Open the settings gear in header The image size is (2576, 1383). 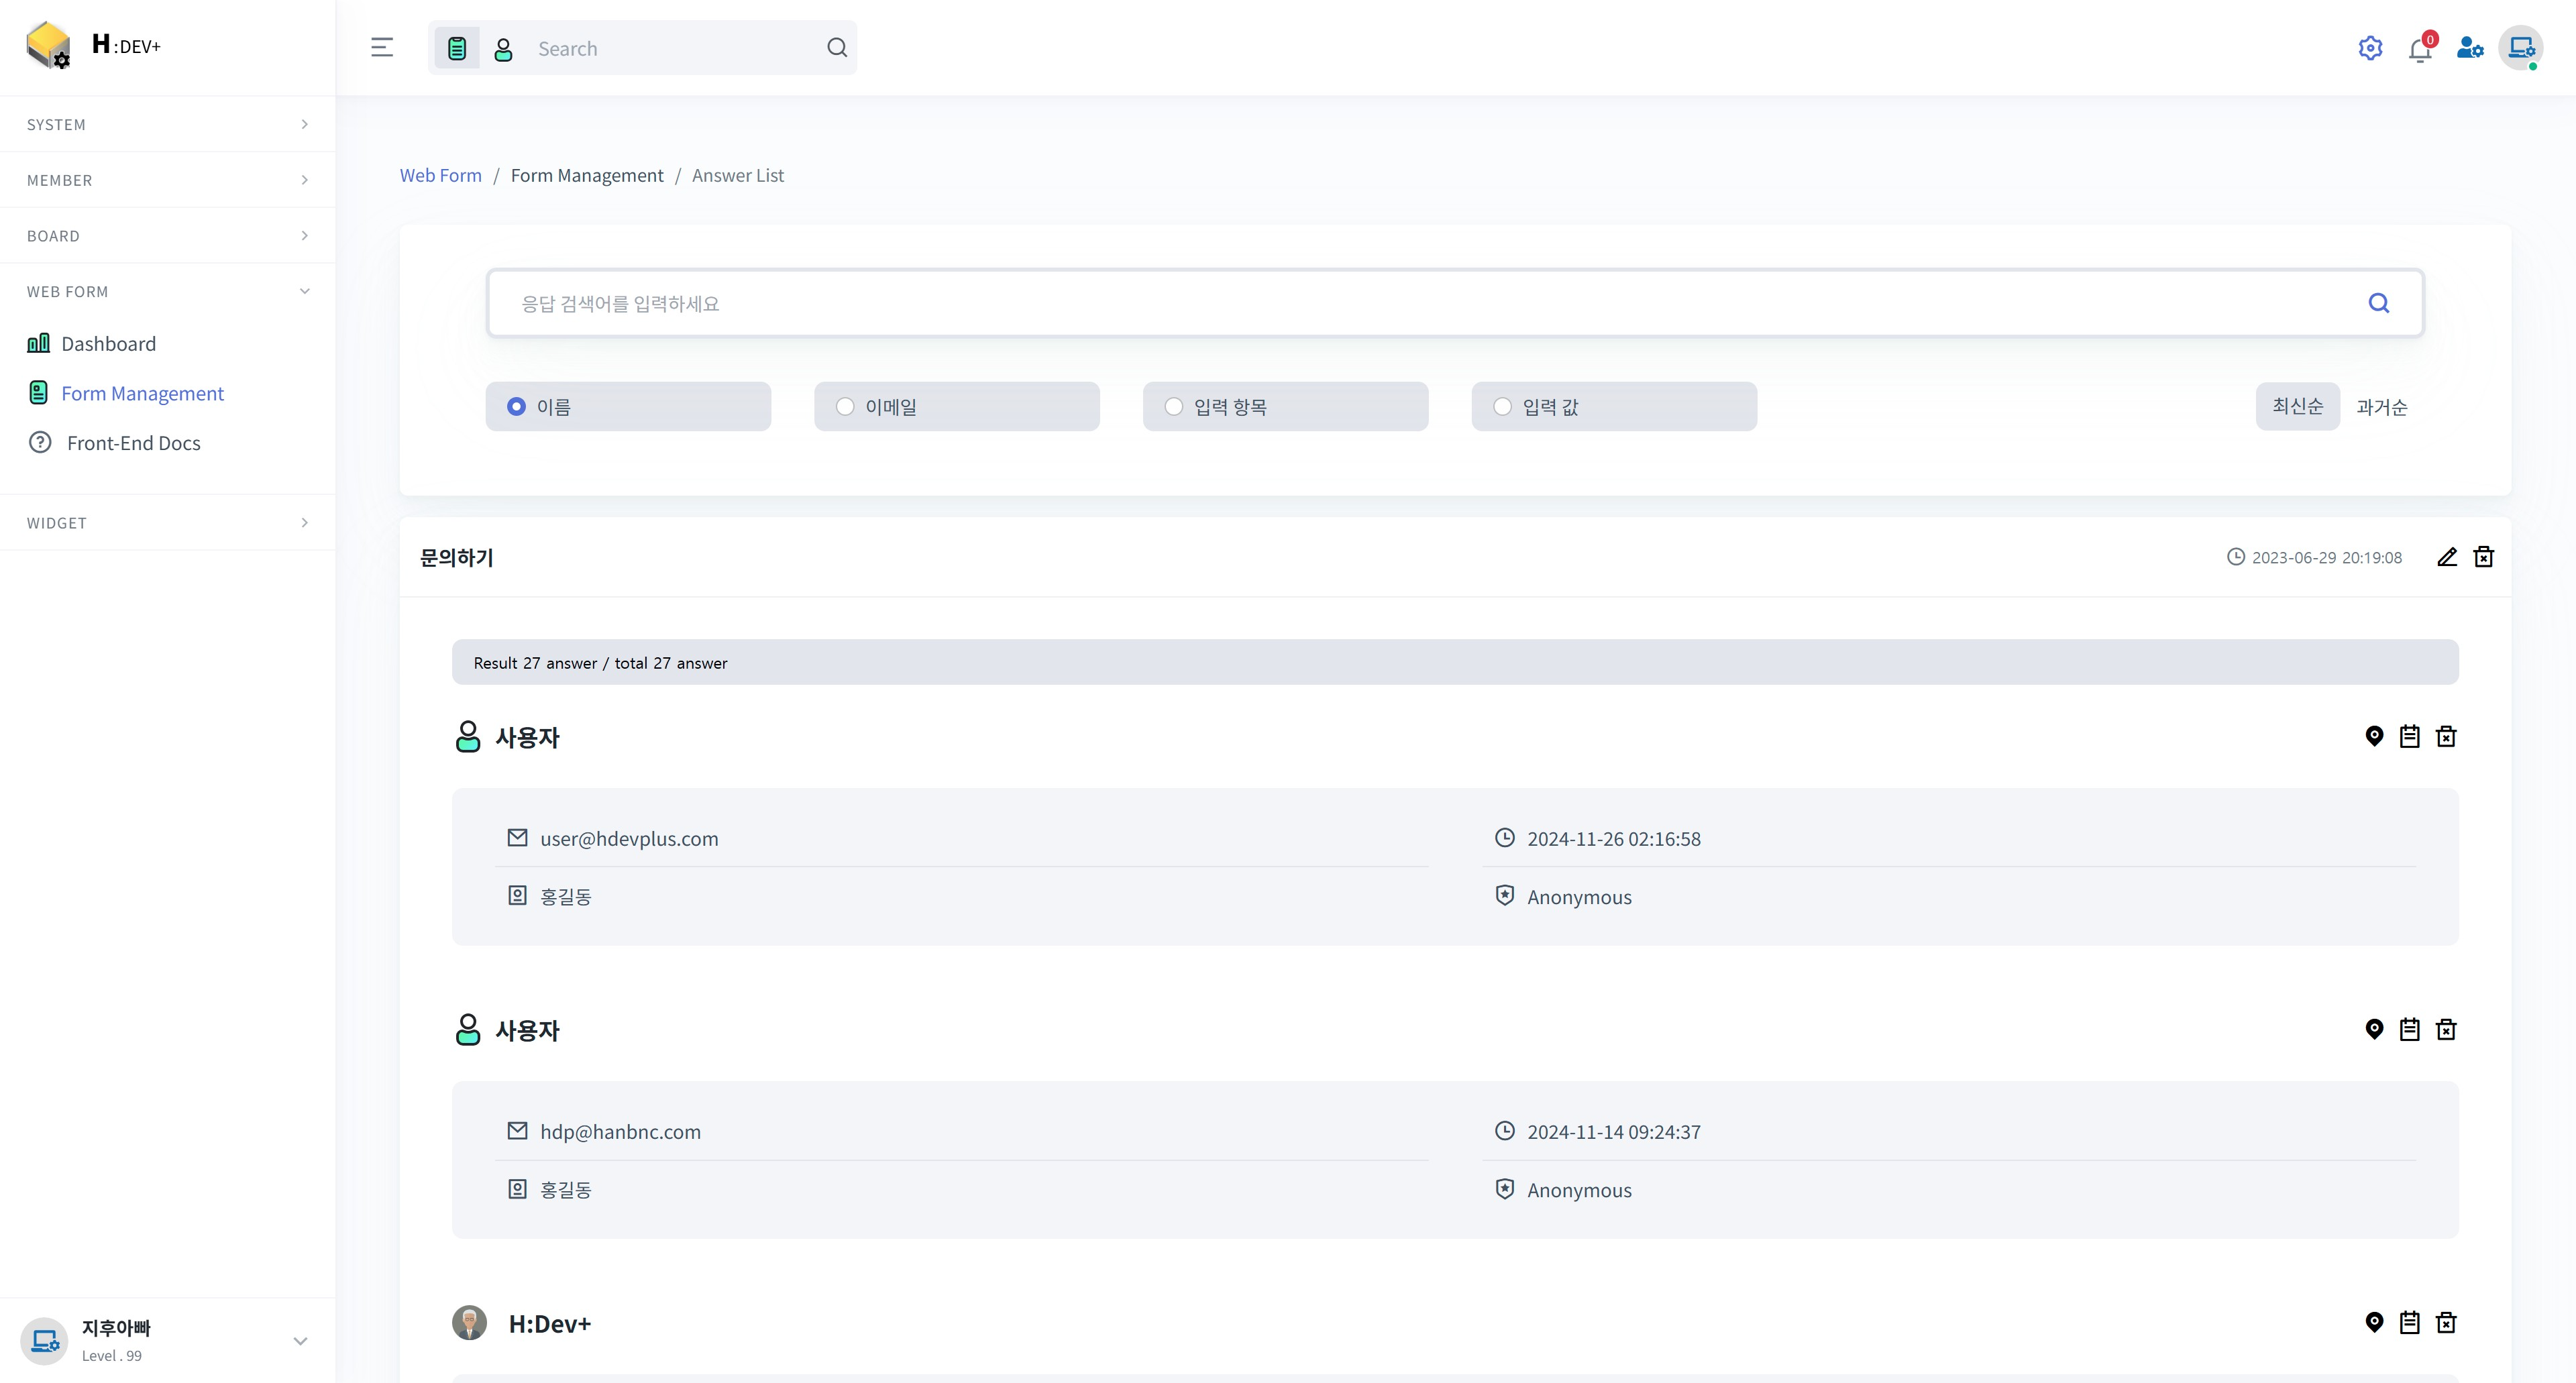2370,47
